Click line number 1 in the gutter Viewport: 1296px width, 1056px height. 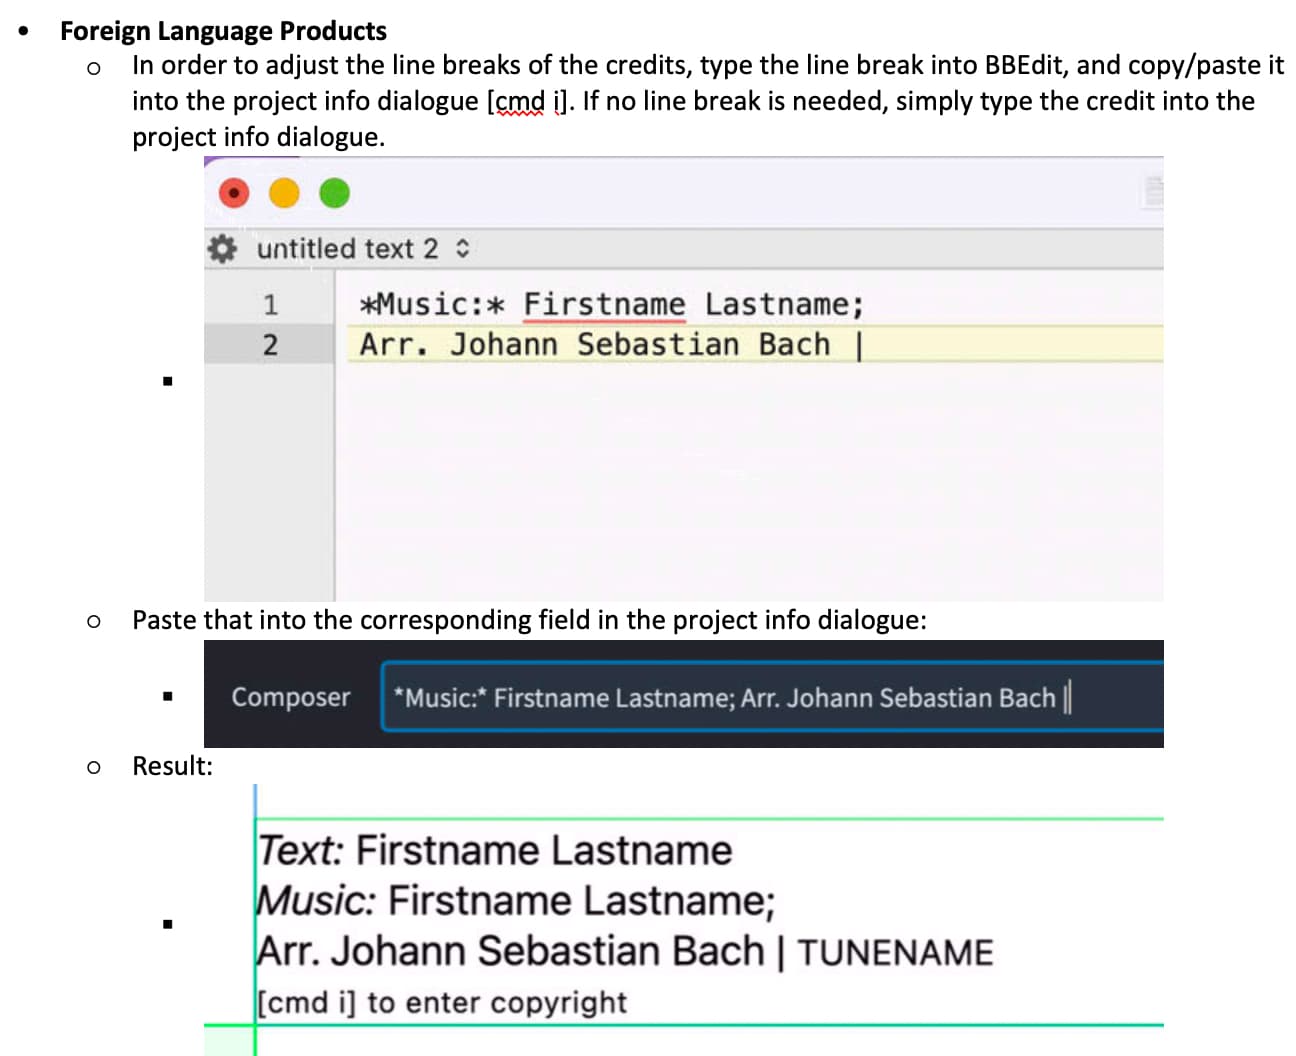[x=270, y=304]
